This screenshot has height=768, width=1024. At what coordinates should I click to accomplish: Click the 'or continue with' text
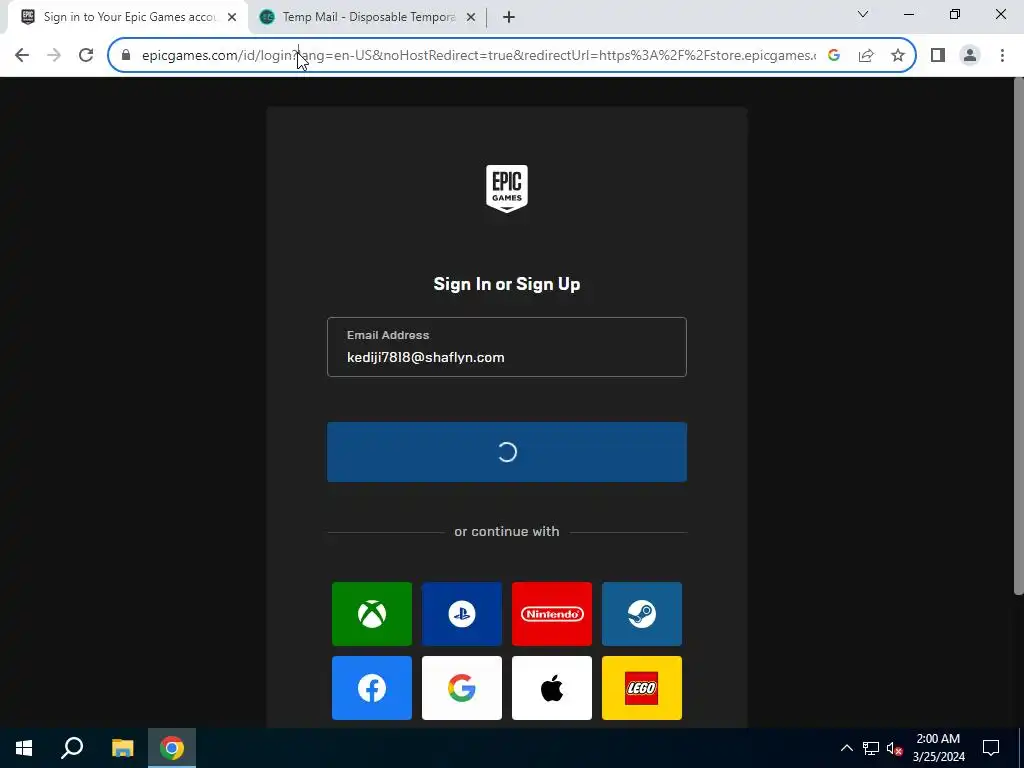(507, 532)
